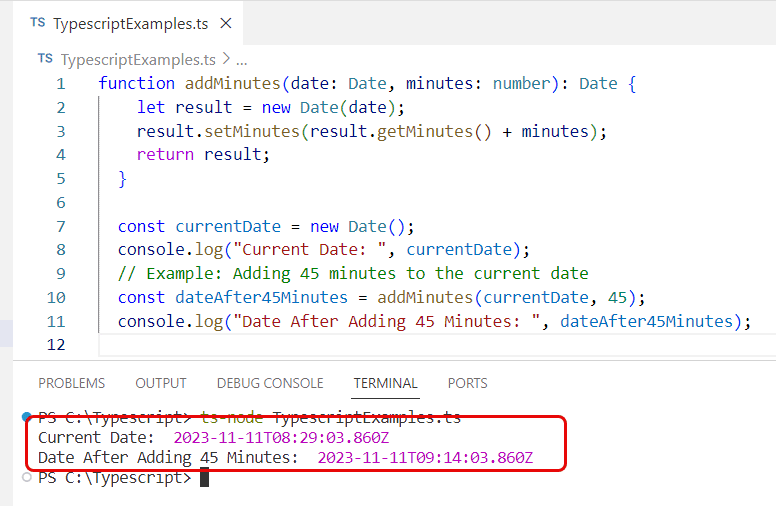
Task: Click the addMinutes function name on line 1
Action: [x=233, y=83]
